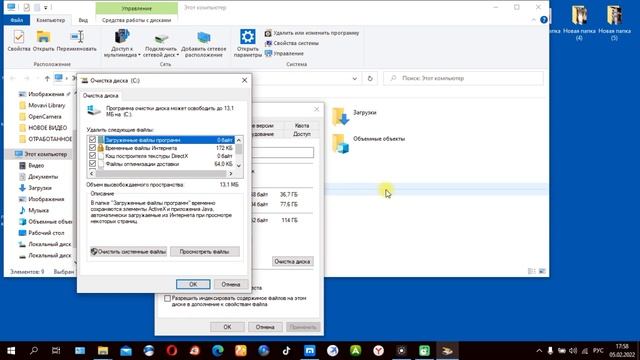Select Музыка in the navigation pane
This screenshot has width=640, height=360.
pos(38,210)
